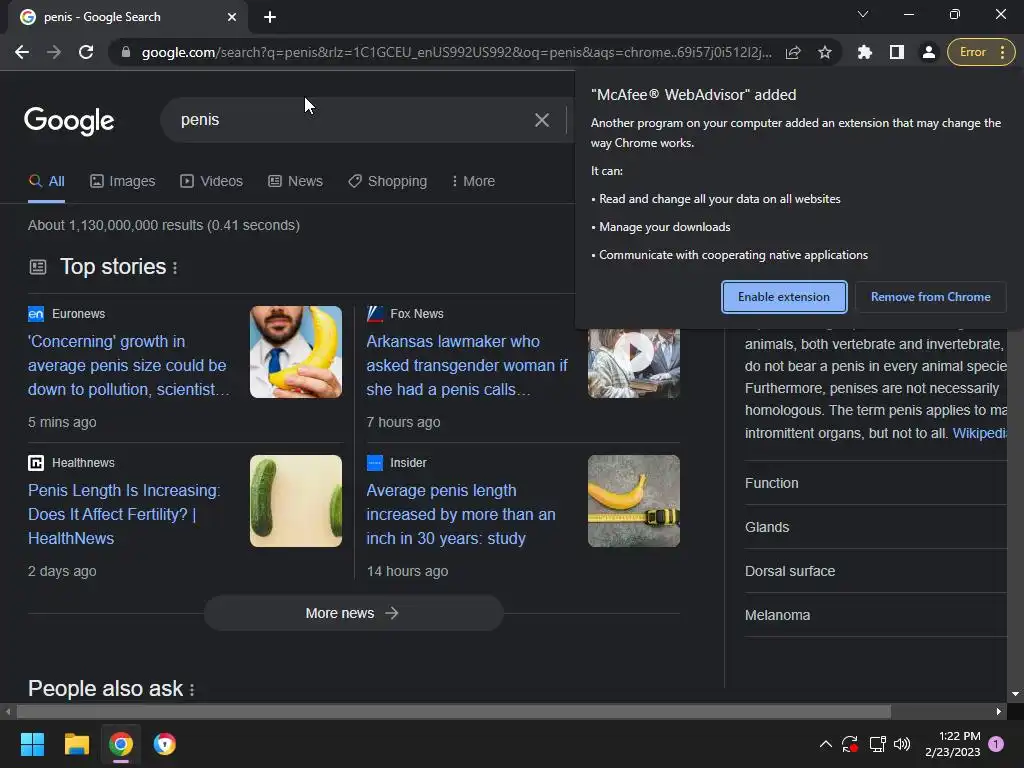Open a new browser tab
The height and width of the screenshot is (768, 1024).
point(270,17)
